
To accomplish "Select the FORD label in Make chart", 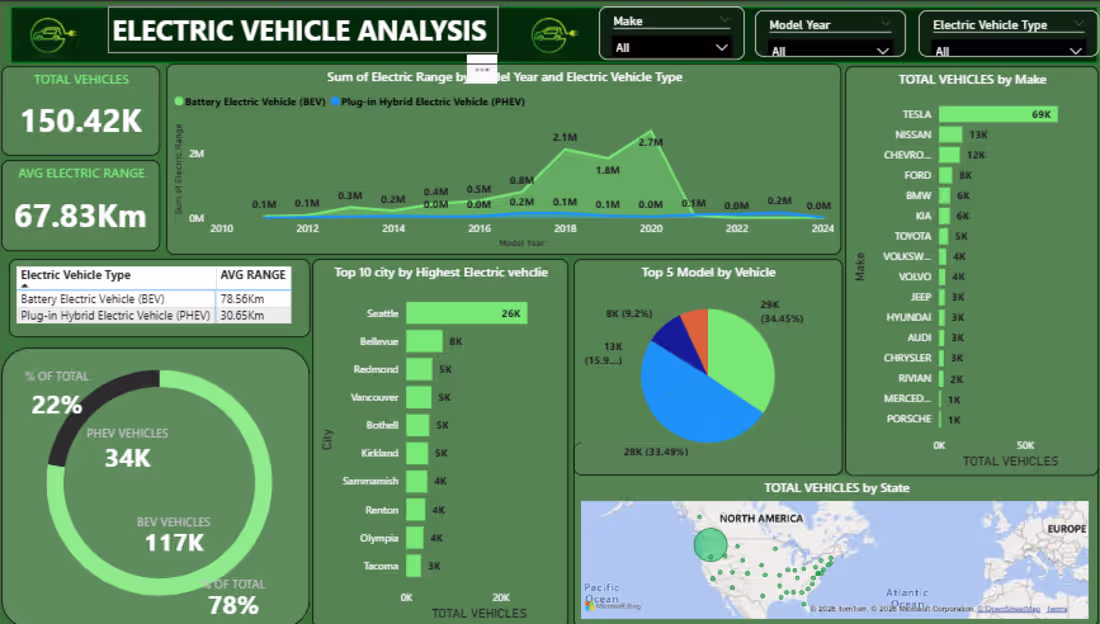I will [918, 175].
